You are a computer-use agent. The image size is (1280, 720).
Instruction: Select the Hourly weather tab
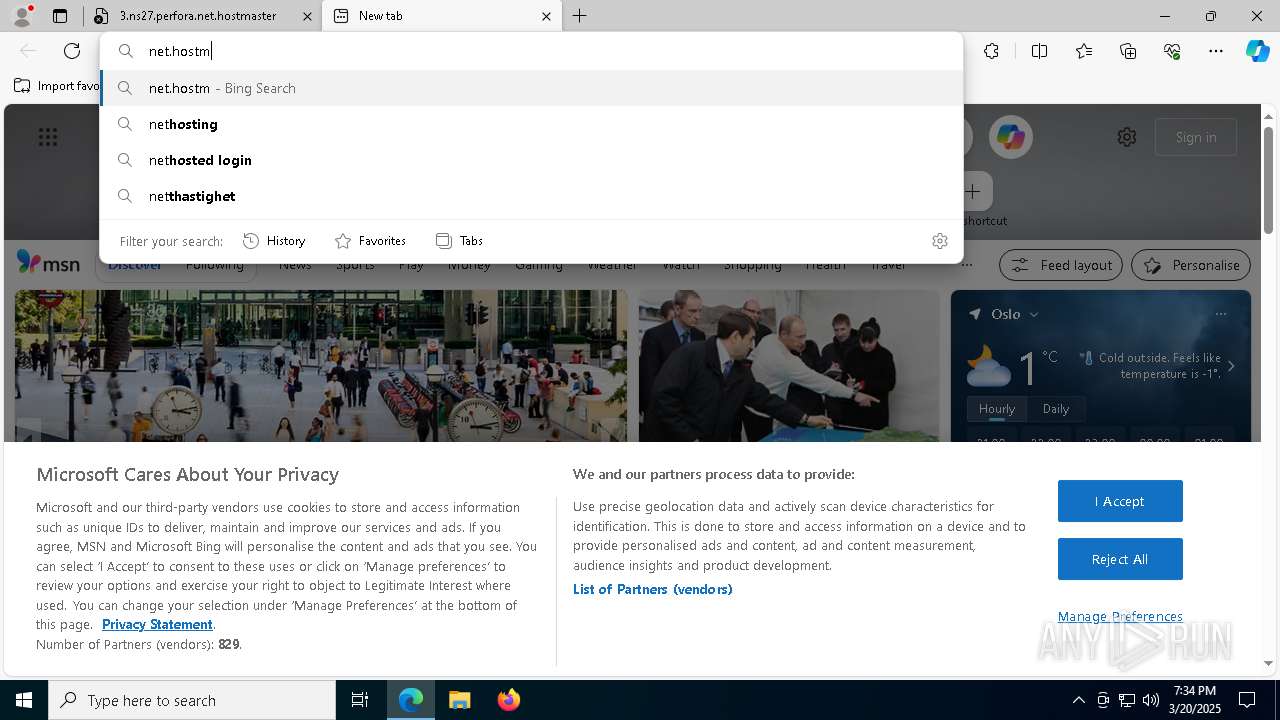pos(997,409)
